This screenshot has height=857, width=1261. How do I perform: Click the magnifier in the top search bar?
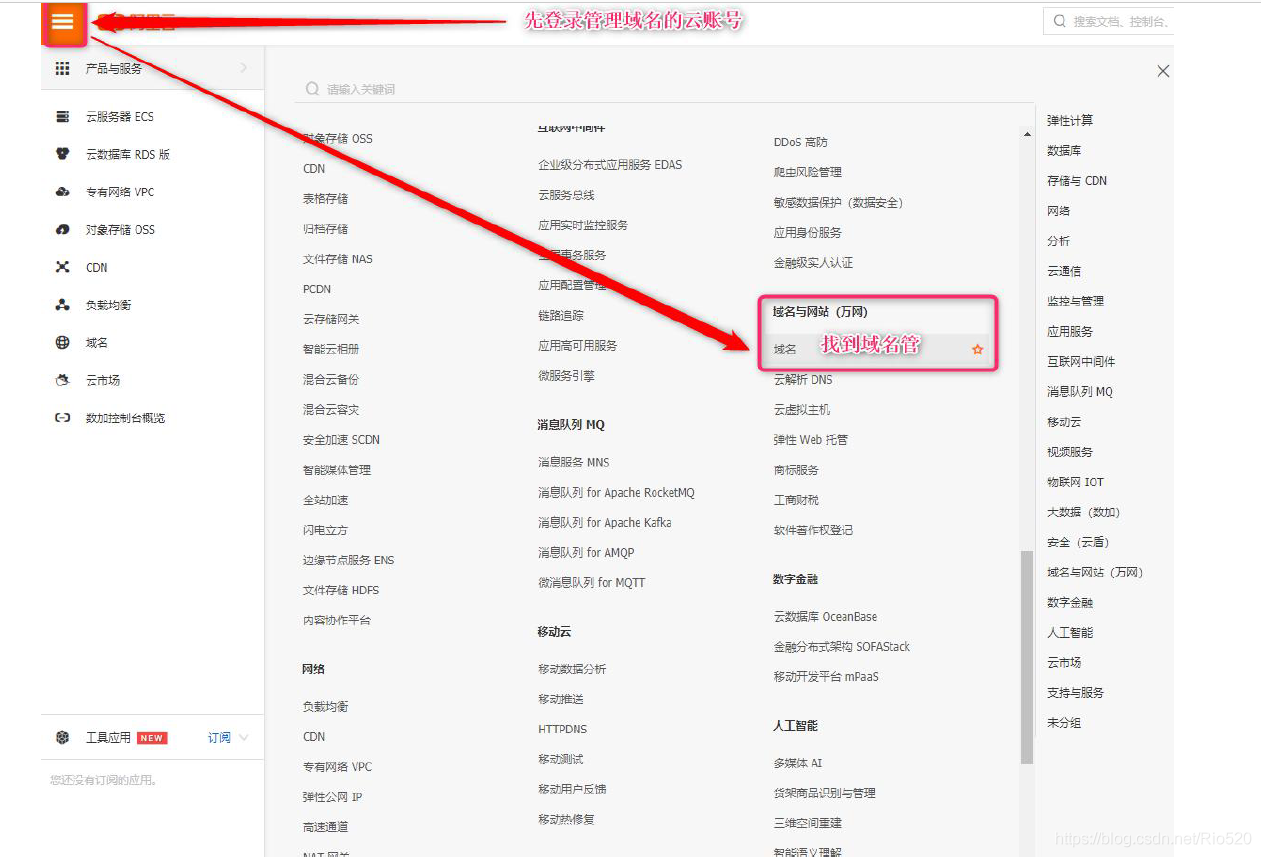coord(1057,20)
